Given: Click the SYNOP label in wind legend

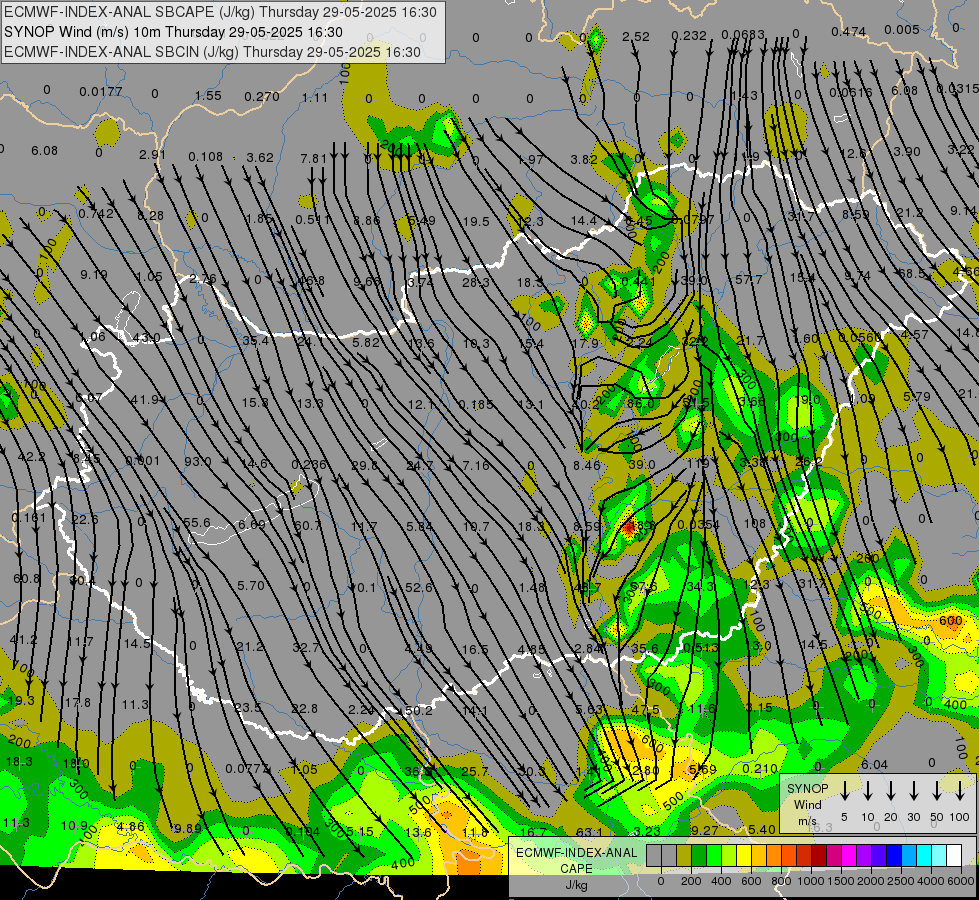Looking at the screenshot, I should (x=807, y=788).
